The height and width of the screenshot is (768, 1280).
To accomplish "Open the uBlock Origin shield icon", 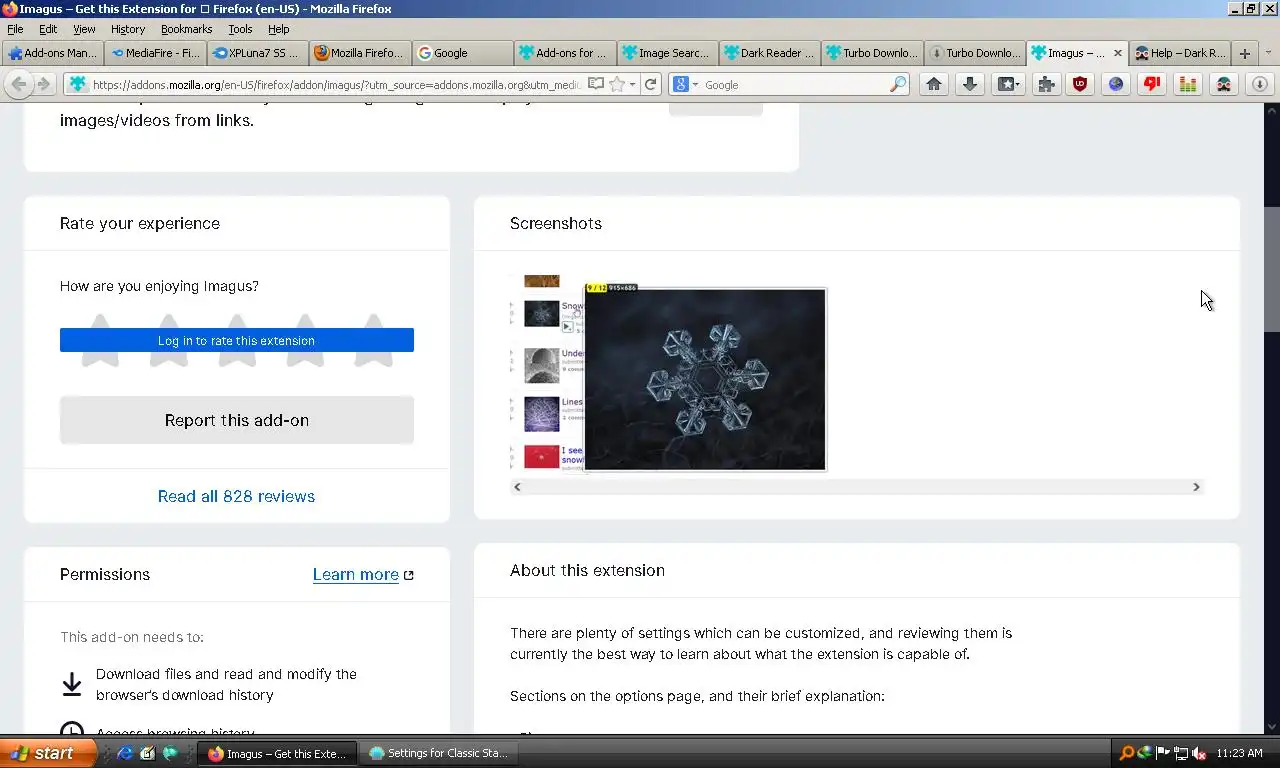I will coord(1080,84).
